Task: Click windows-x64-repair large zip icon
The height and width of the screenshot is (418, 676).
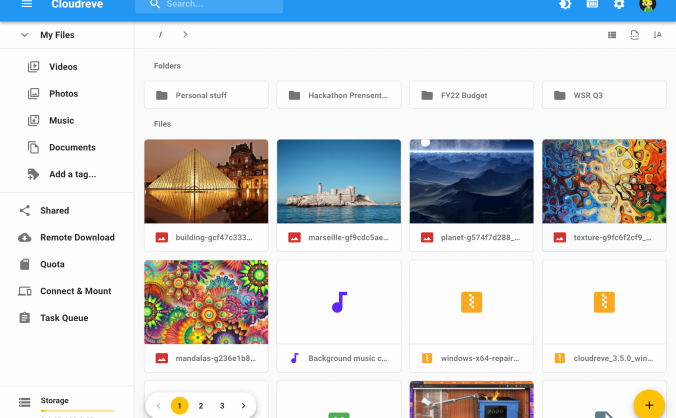Action: [472, 302]
